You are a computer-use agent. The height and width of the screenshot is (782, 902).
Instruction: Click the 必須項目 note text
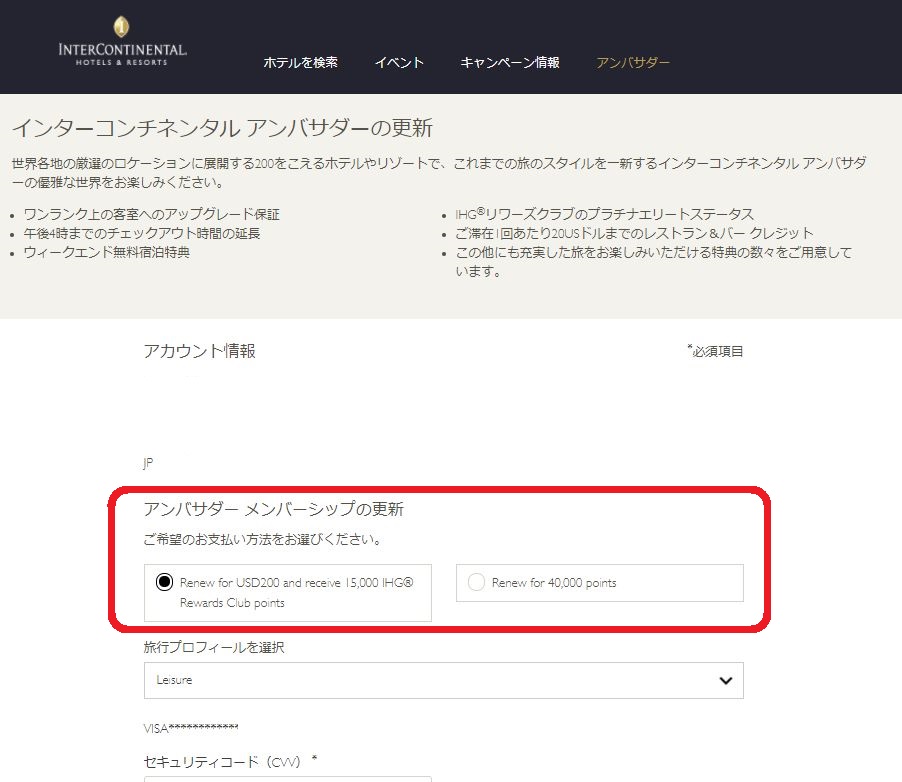[715, 351]
